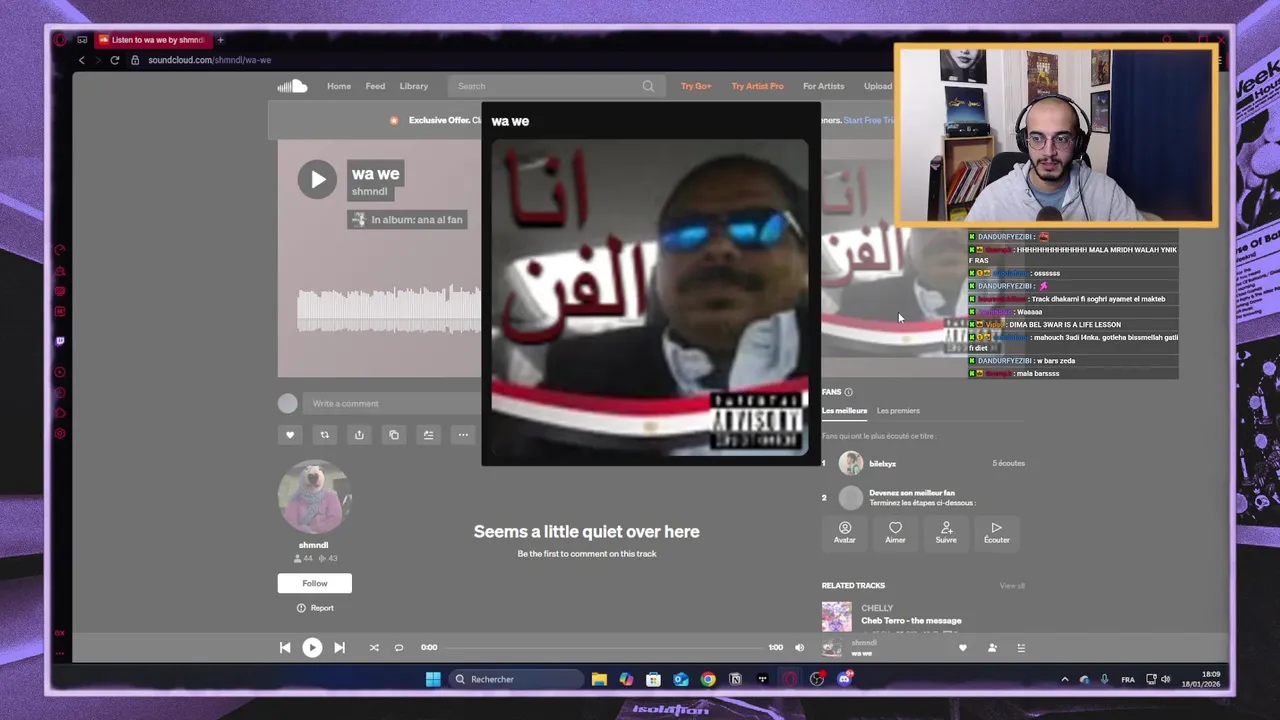
Task: Click the Try Artist Pro link
Action: [x=757, y=86]
